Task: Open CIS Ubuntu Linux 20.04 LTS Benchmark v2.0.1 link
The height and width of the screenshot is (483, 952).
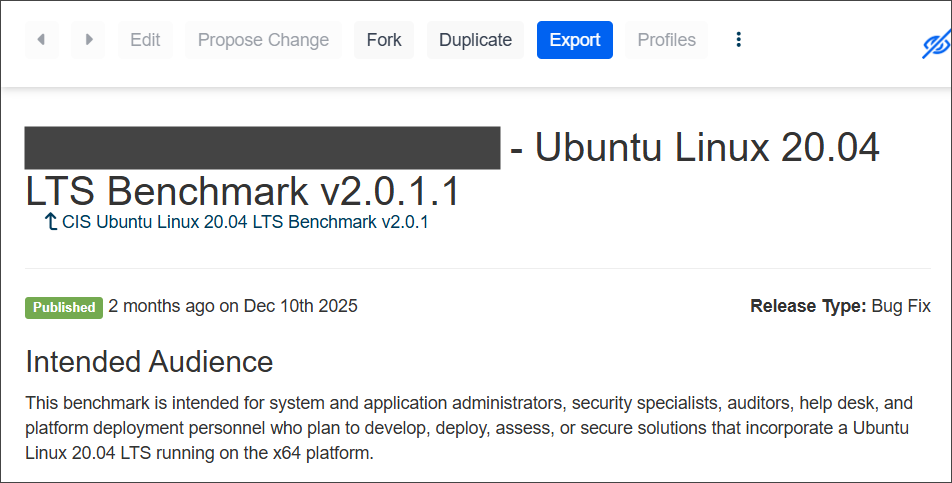Action: coord(245,222)
